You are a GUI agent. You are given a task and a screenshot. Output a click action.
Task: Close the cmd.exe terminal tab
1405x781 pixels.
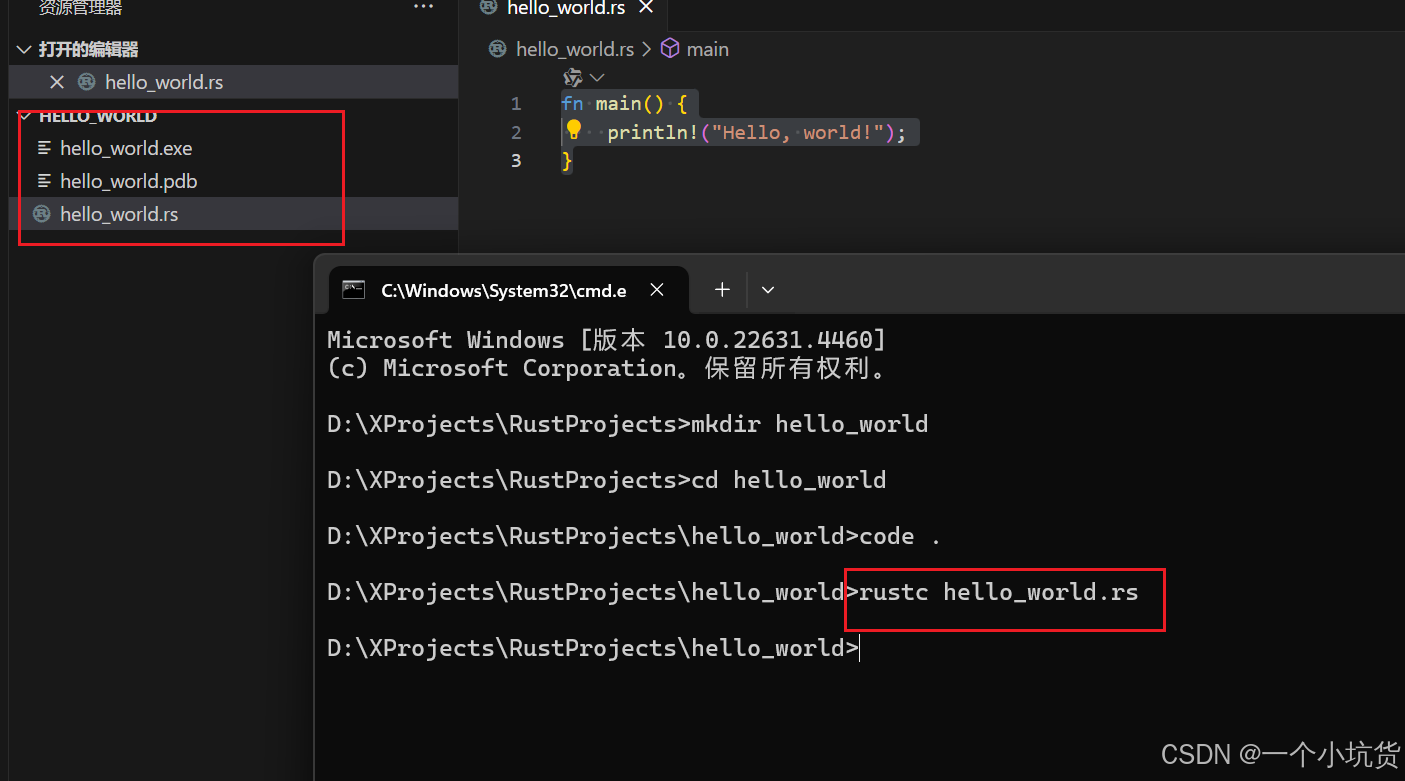pos(657,290)
